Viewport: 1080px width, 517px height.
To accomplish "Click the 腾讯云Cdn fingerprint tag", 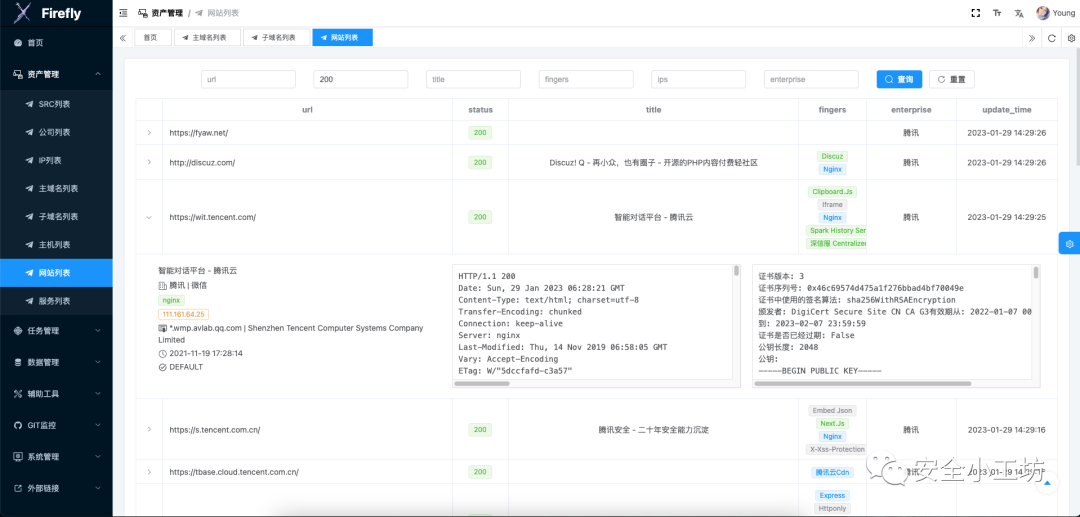I will [x=832, y=472].
